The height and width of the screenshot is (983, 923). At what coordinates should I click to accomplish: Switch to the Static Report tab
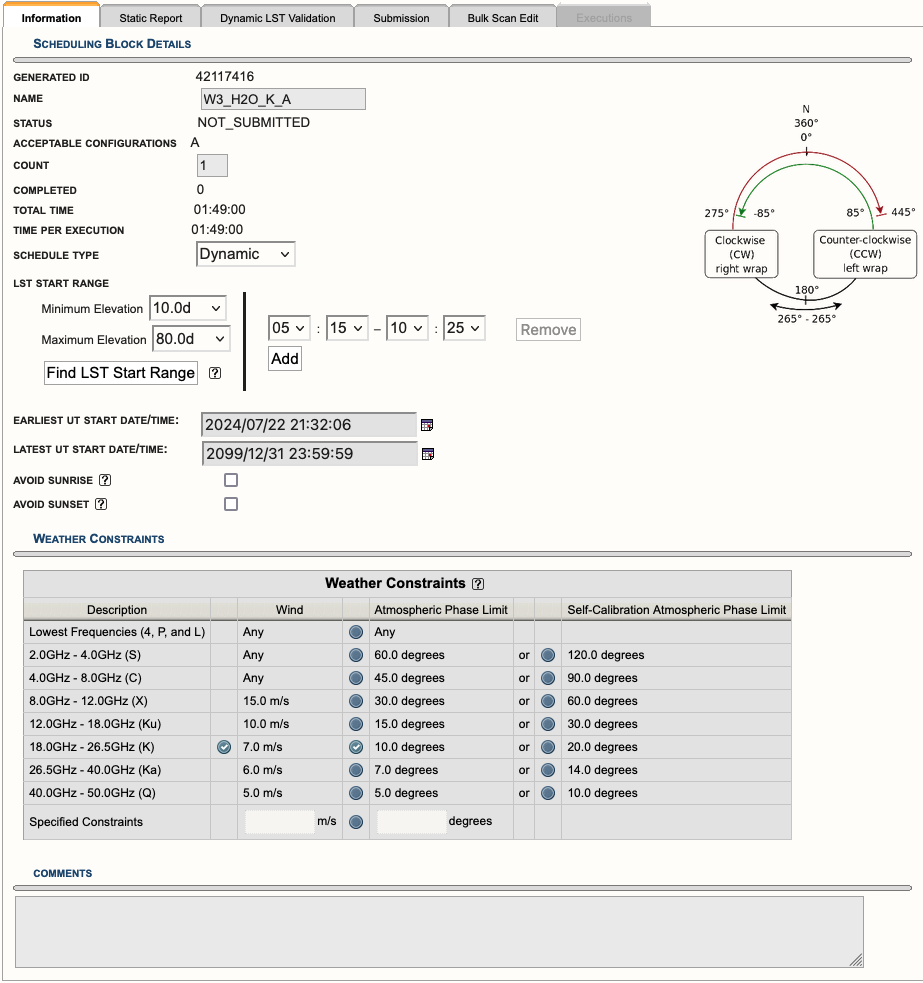tap(151, 18)
